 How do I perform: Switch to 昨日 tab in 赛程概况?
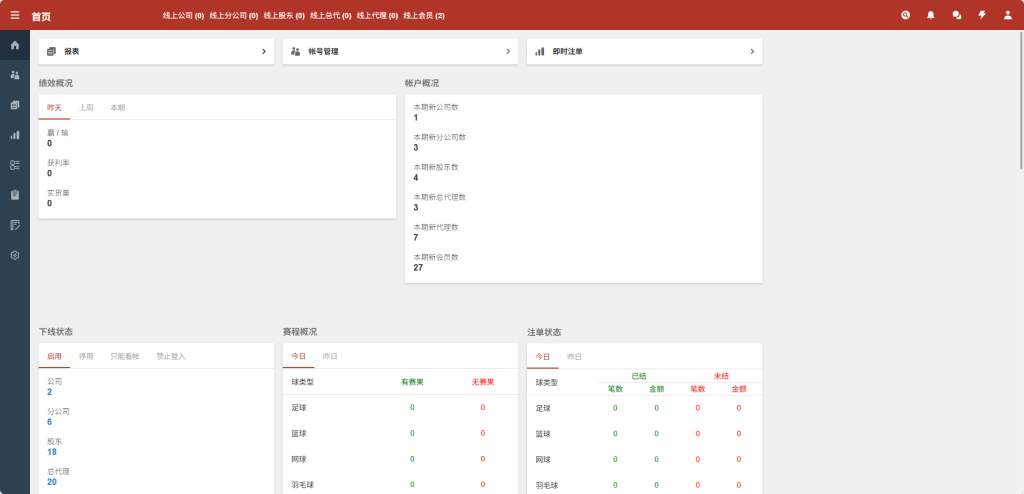coord(330,356)
